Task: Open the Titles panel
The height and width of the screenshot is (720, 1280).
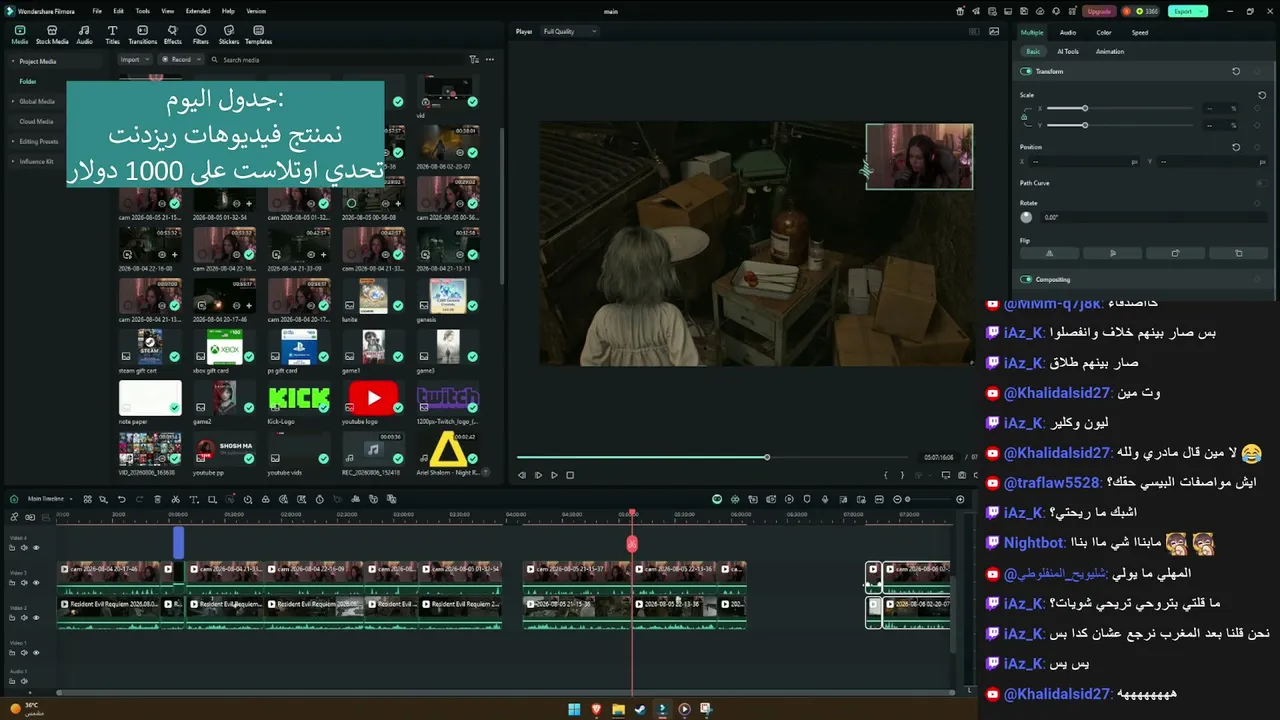Action: coord(112,35)
